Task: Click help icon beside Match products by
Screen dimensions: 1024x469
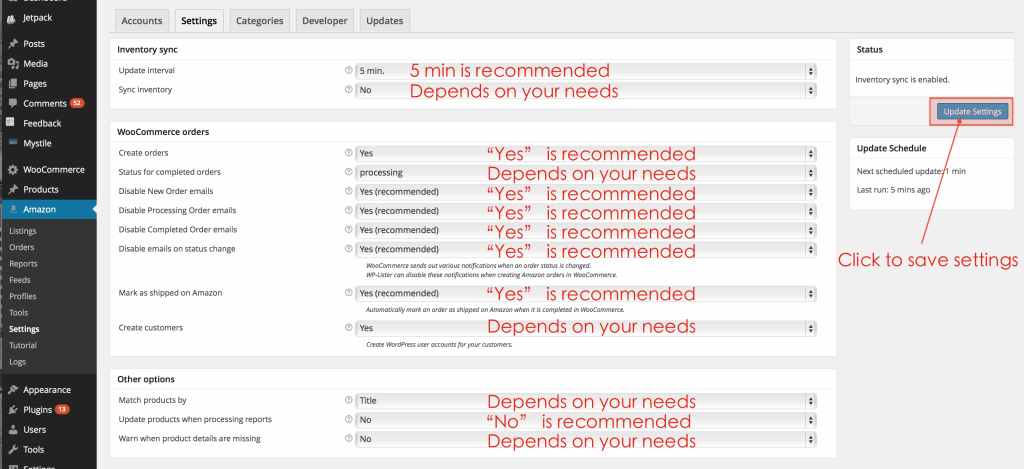Action: point(348,400)
